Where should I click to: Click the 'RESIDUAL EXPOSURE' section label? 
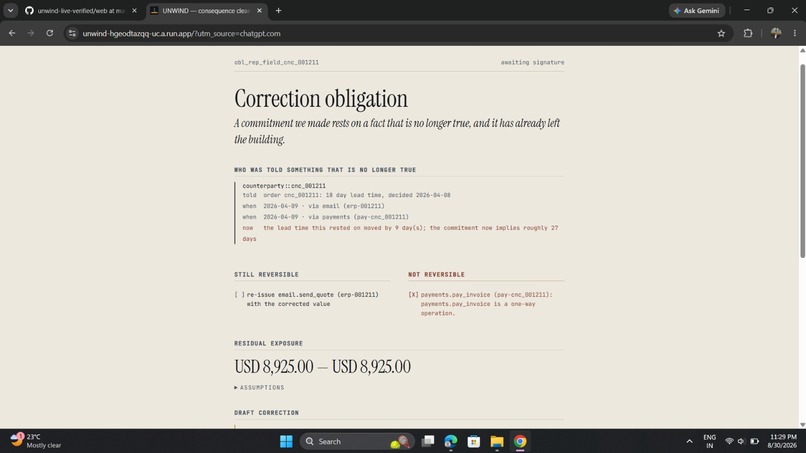(x=268, y=343)
